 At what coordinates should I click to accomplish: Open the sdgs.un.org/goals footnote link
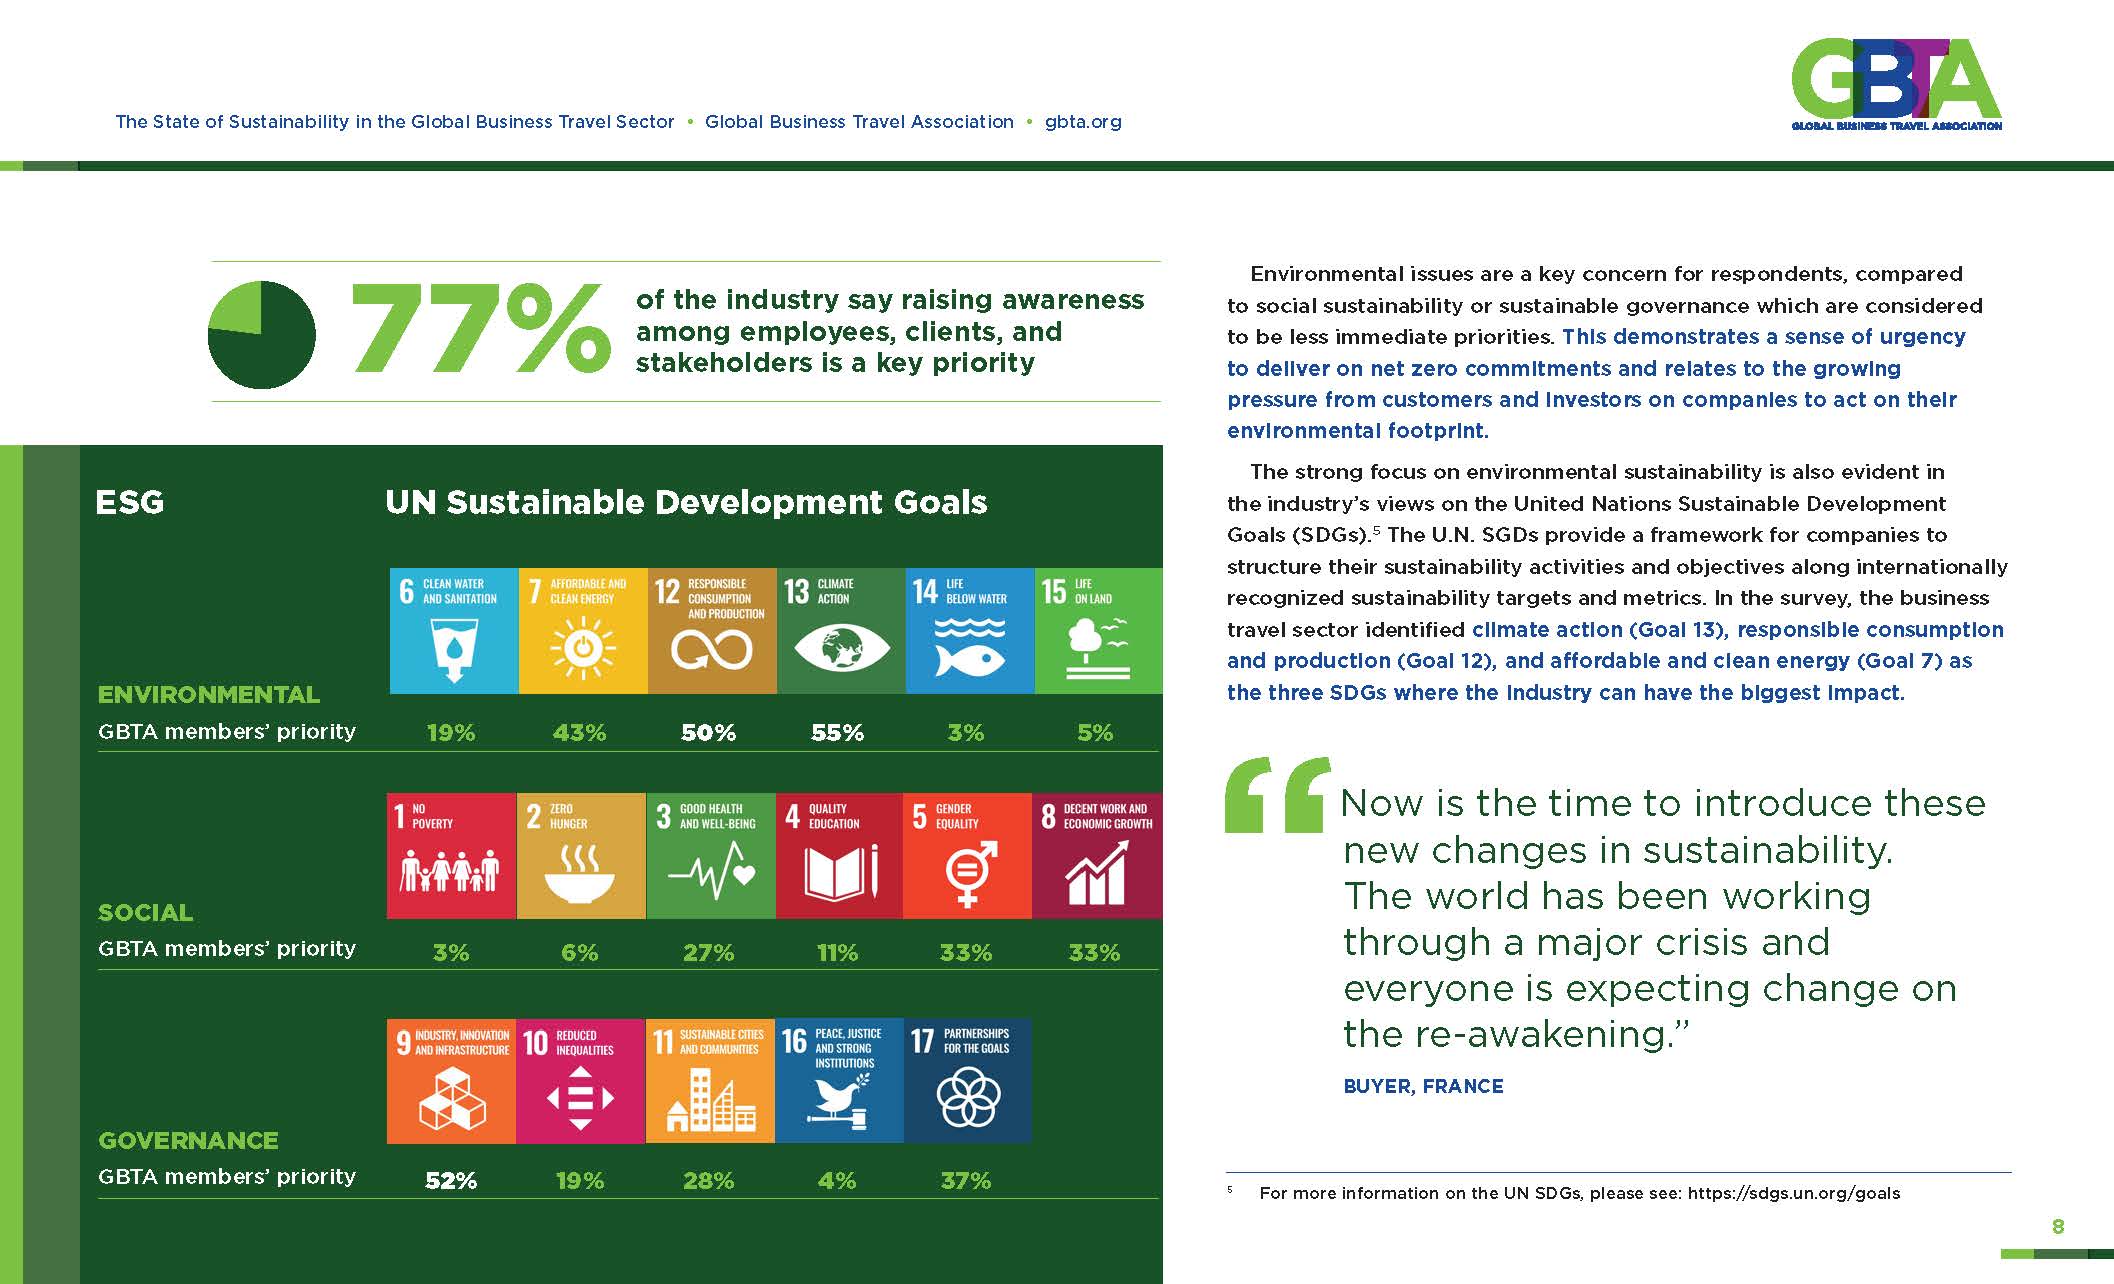point(1793,1193)
